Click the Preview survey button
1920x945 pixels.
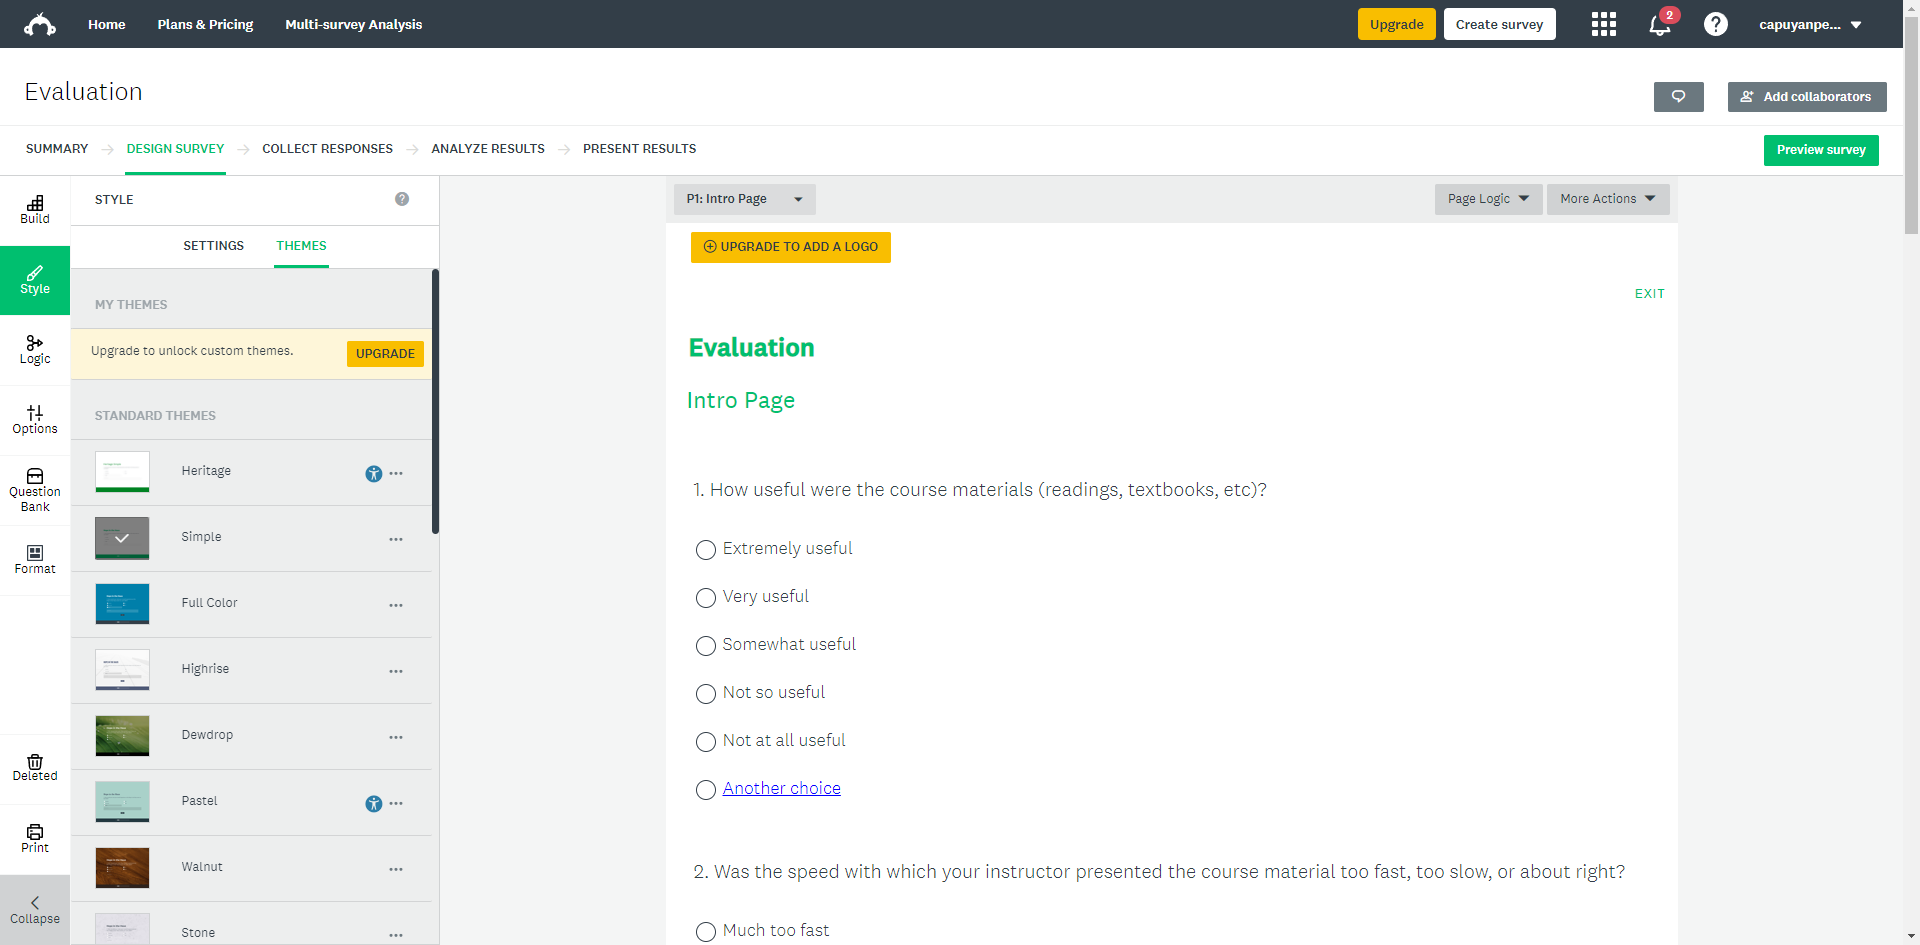point(1820,150)
